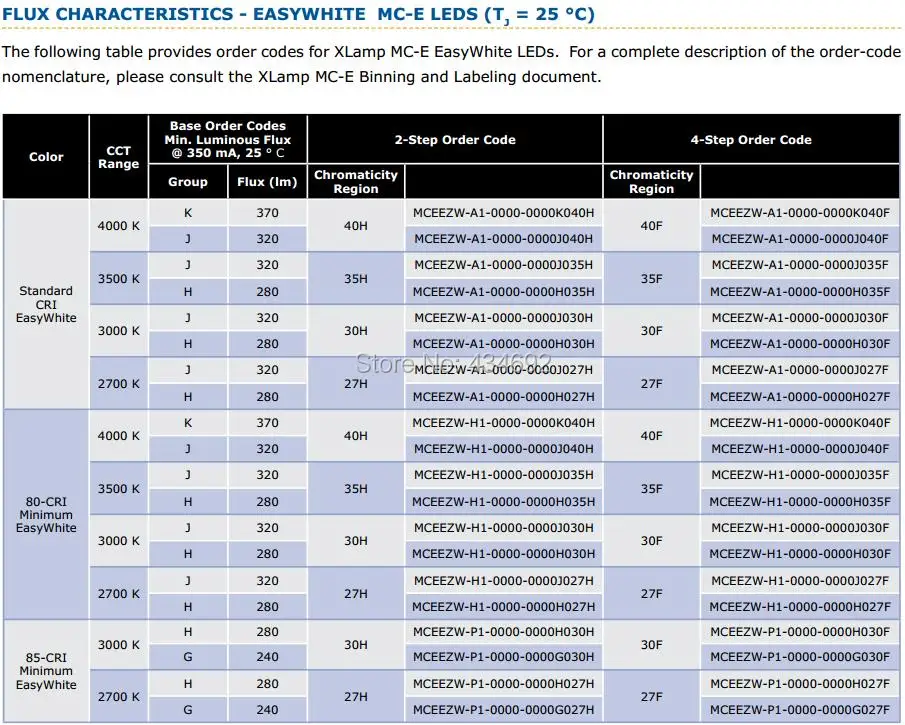This screenshot has height=725, width=905.
Task: Select order code MCEEZW-H1-0000-0000H035F
Action: pos(800,502)
